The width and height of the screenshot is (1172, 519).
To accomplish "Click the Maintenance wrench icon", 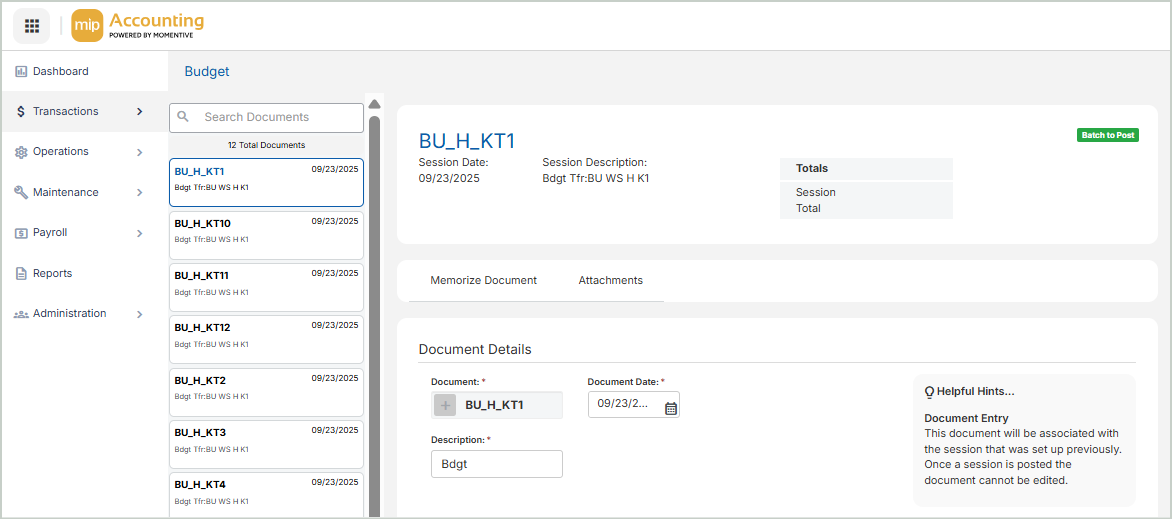I will 21,193.
